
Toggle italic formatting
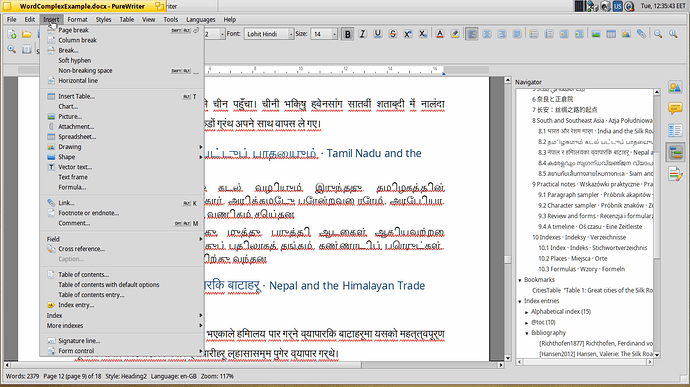363,34
